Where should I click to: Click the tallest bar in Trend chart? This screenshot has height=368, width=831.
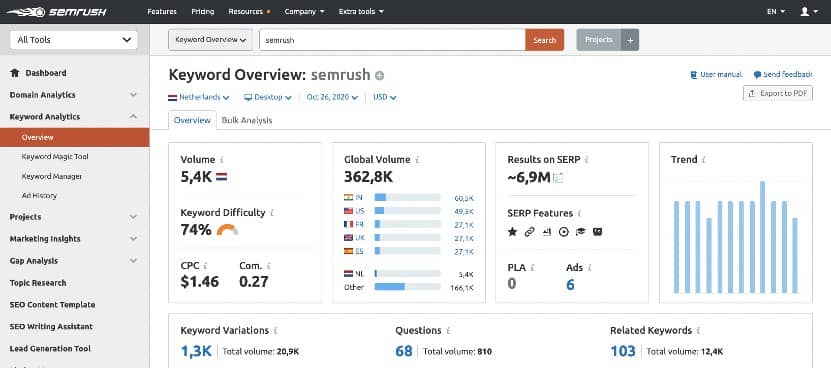pyautogui.click(x=762, y=237)
